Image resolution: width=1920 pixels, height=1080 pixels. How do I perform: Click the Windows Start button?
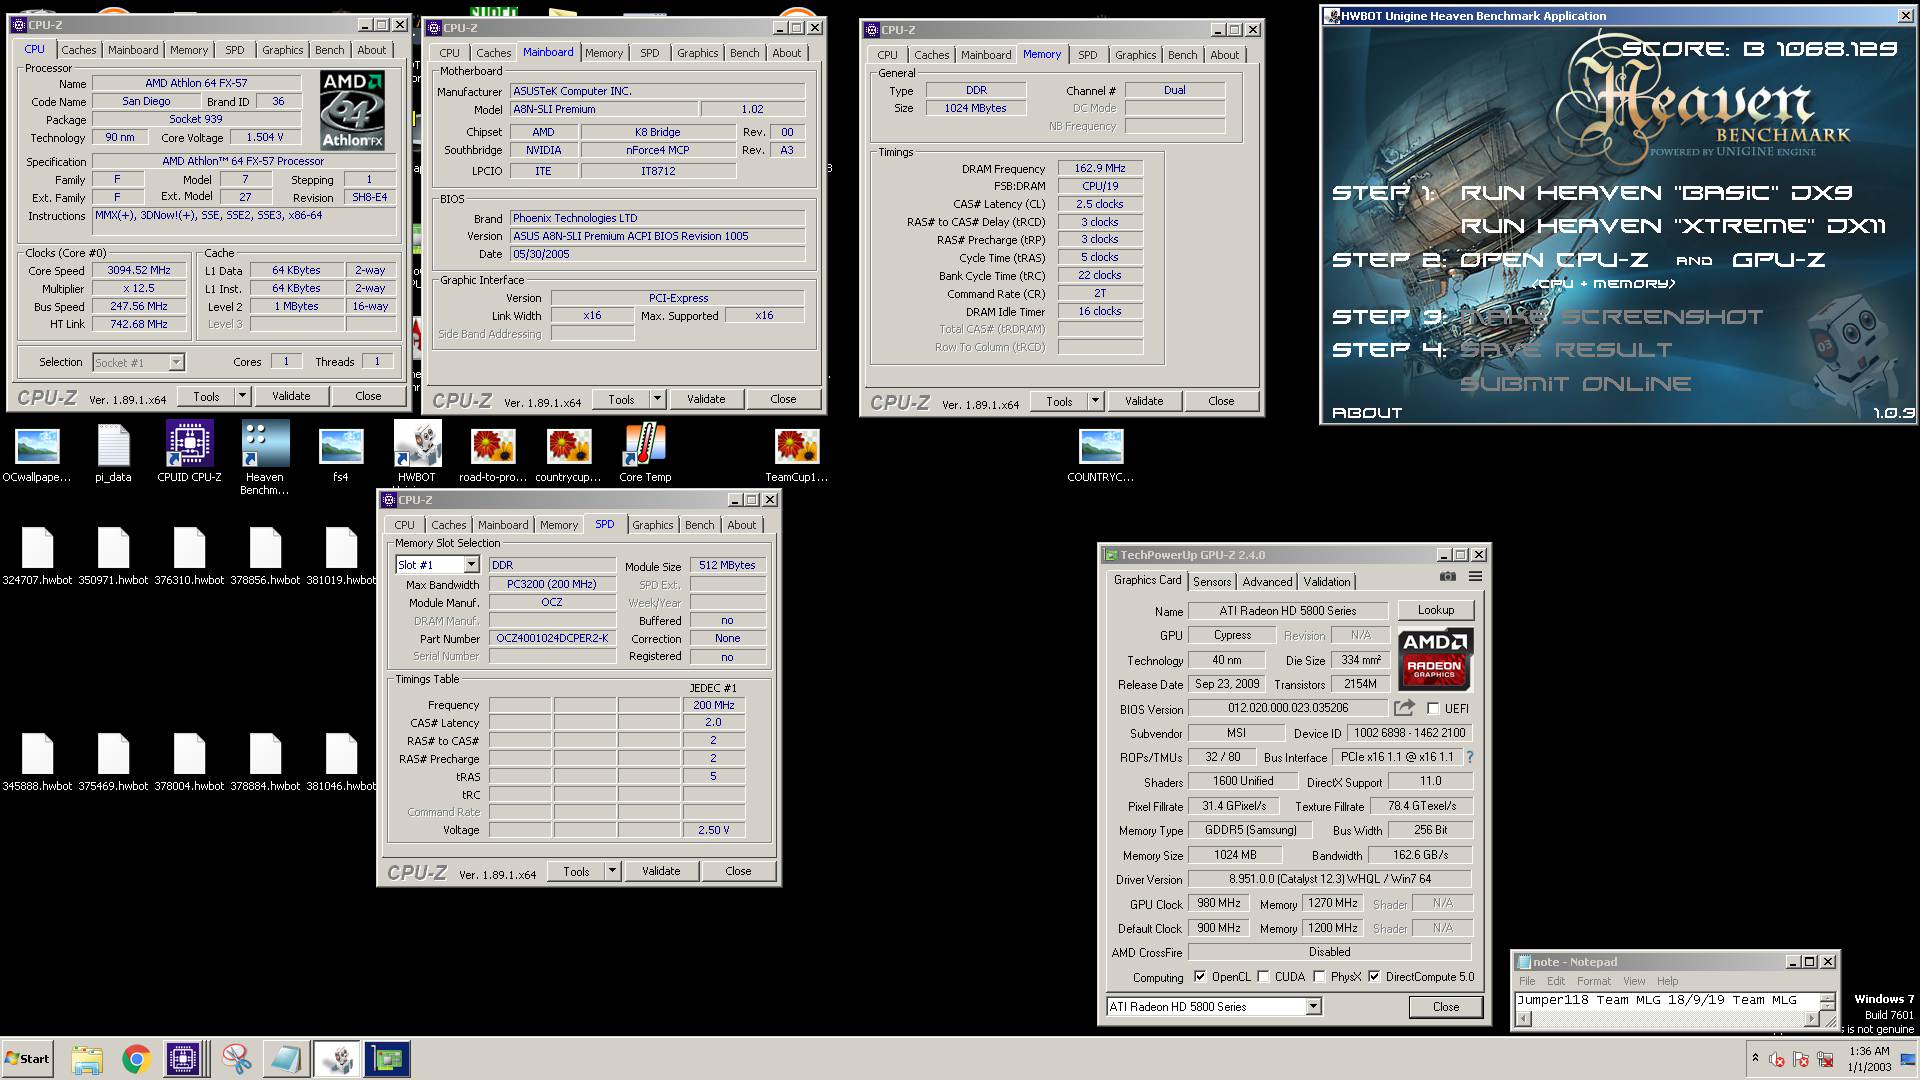(28, 1059)
